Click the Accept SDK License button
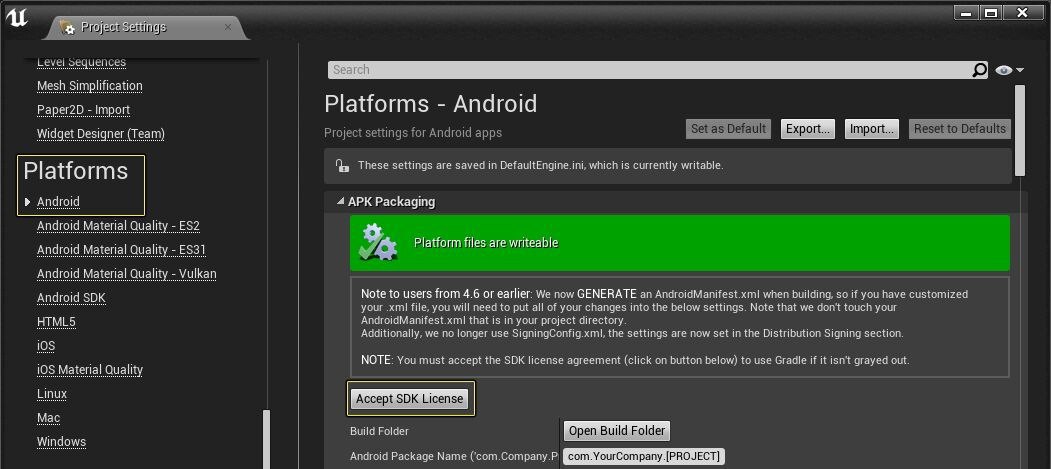This screenshot has width=1051, height=469. tap(410, 399)
